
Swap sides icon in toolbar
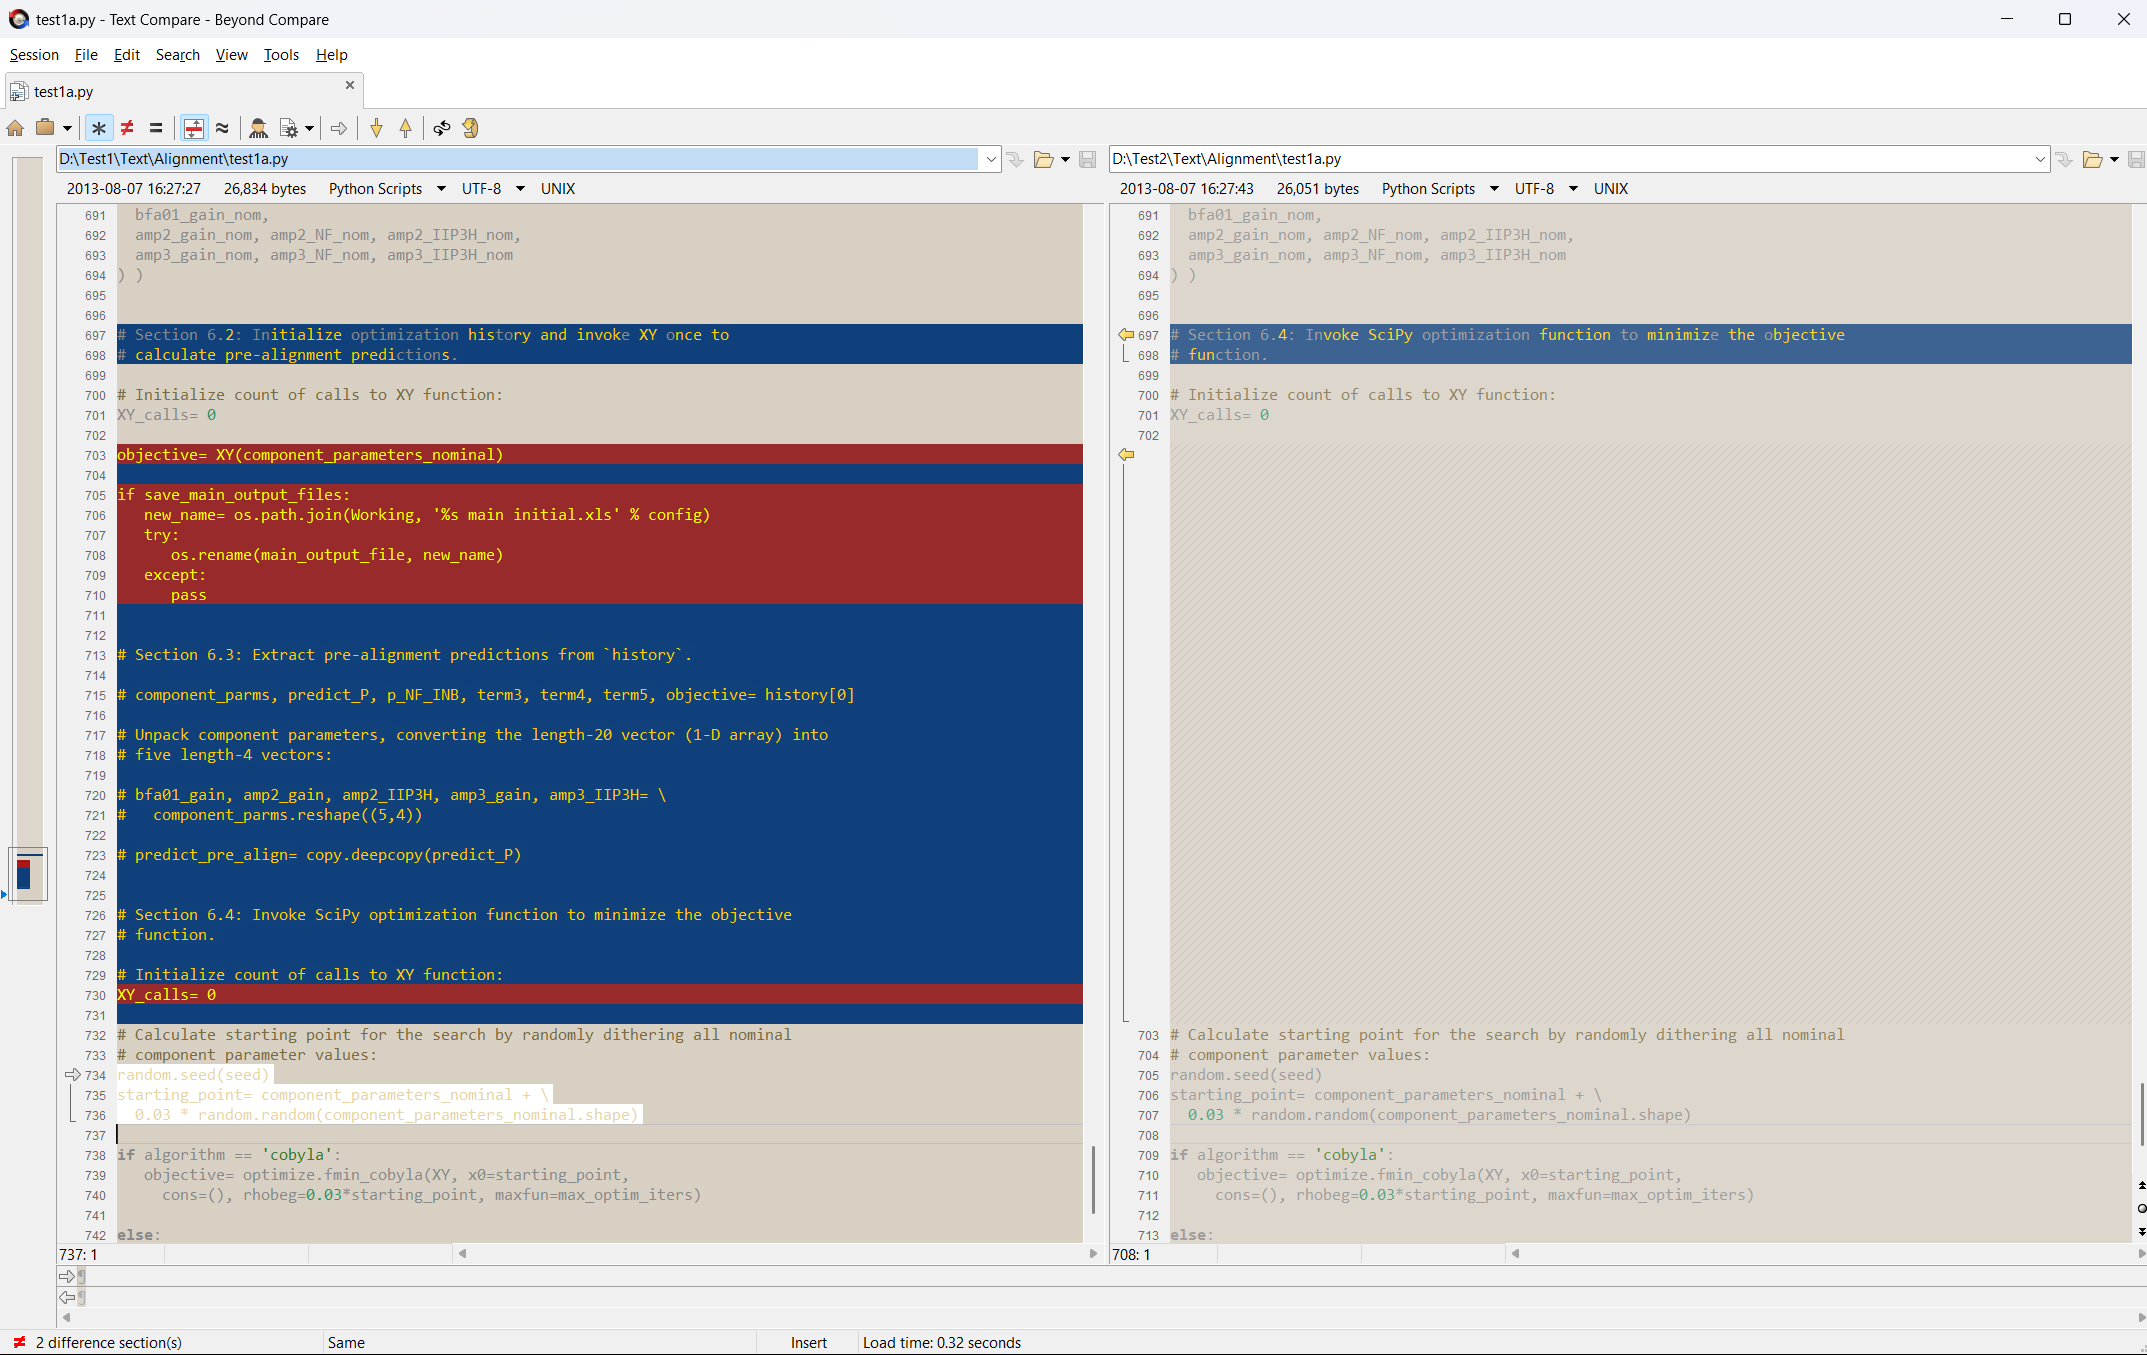[441, 128]
